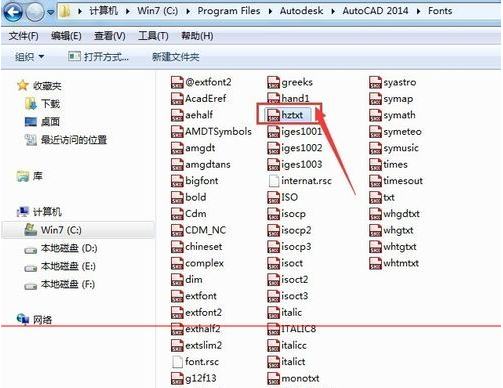Image resolution: width=503 pixels, height=388 pixels.
Task: Click the file name isocp3
Action: [x=296, y=247]
